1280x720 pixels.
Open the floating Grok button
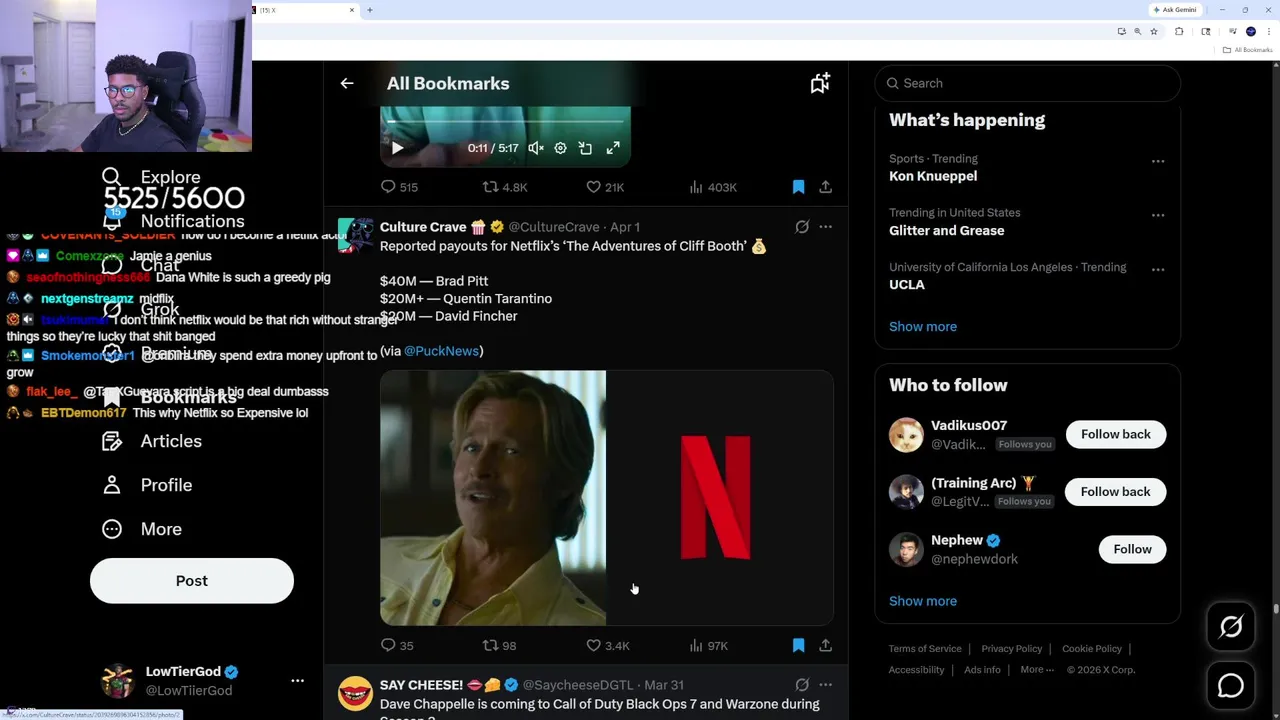pos(1231,627)
